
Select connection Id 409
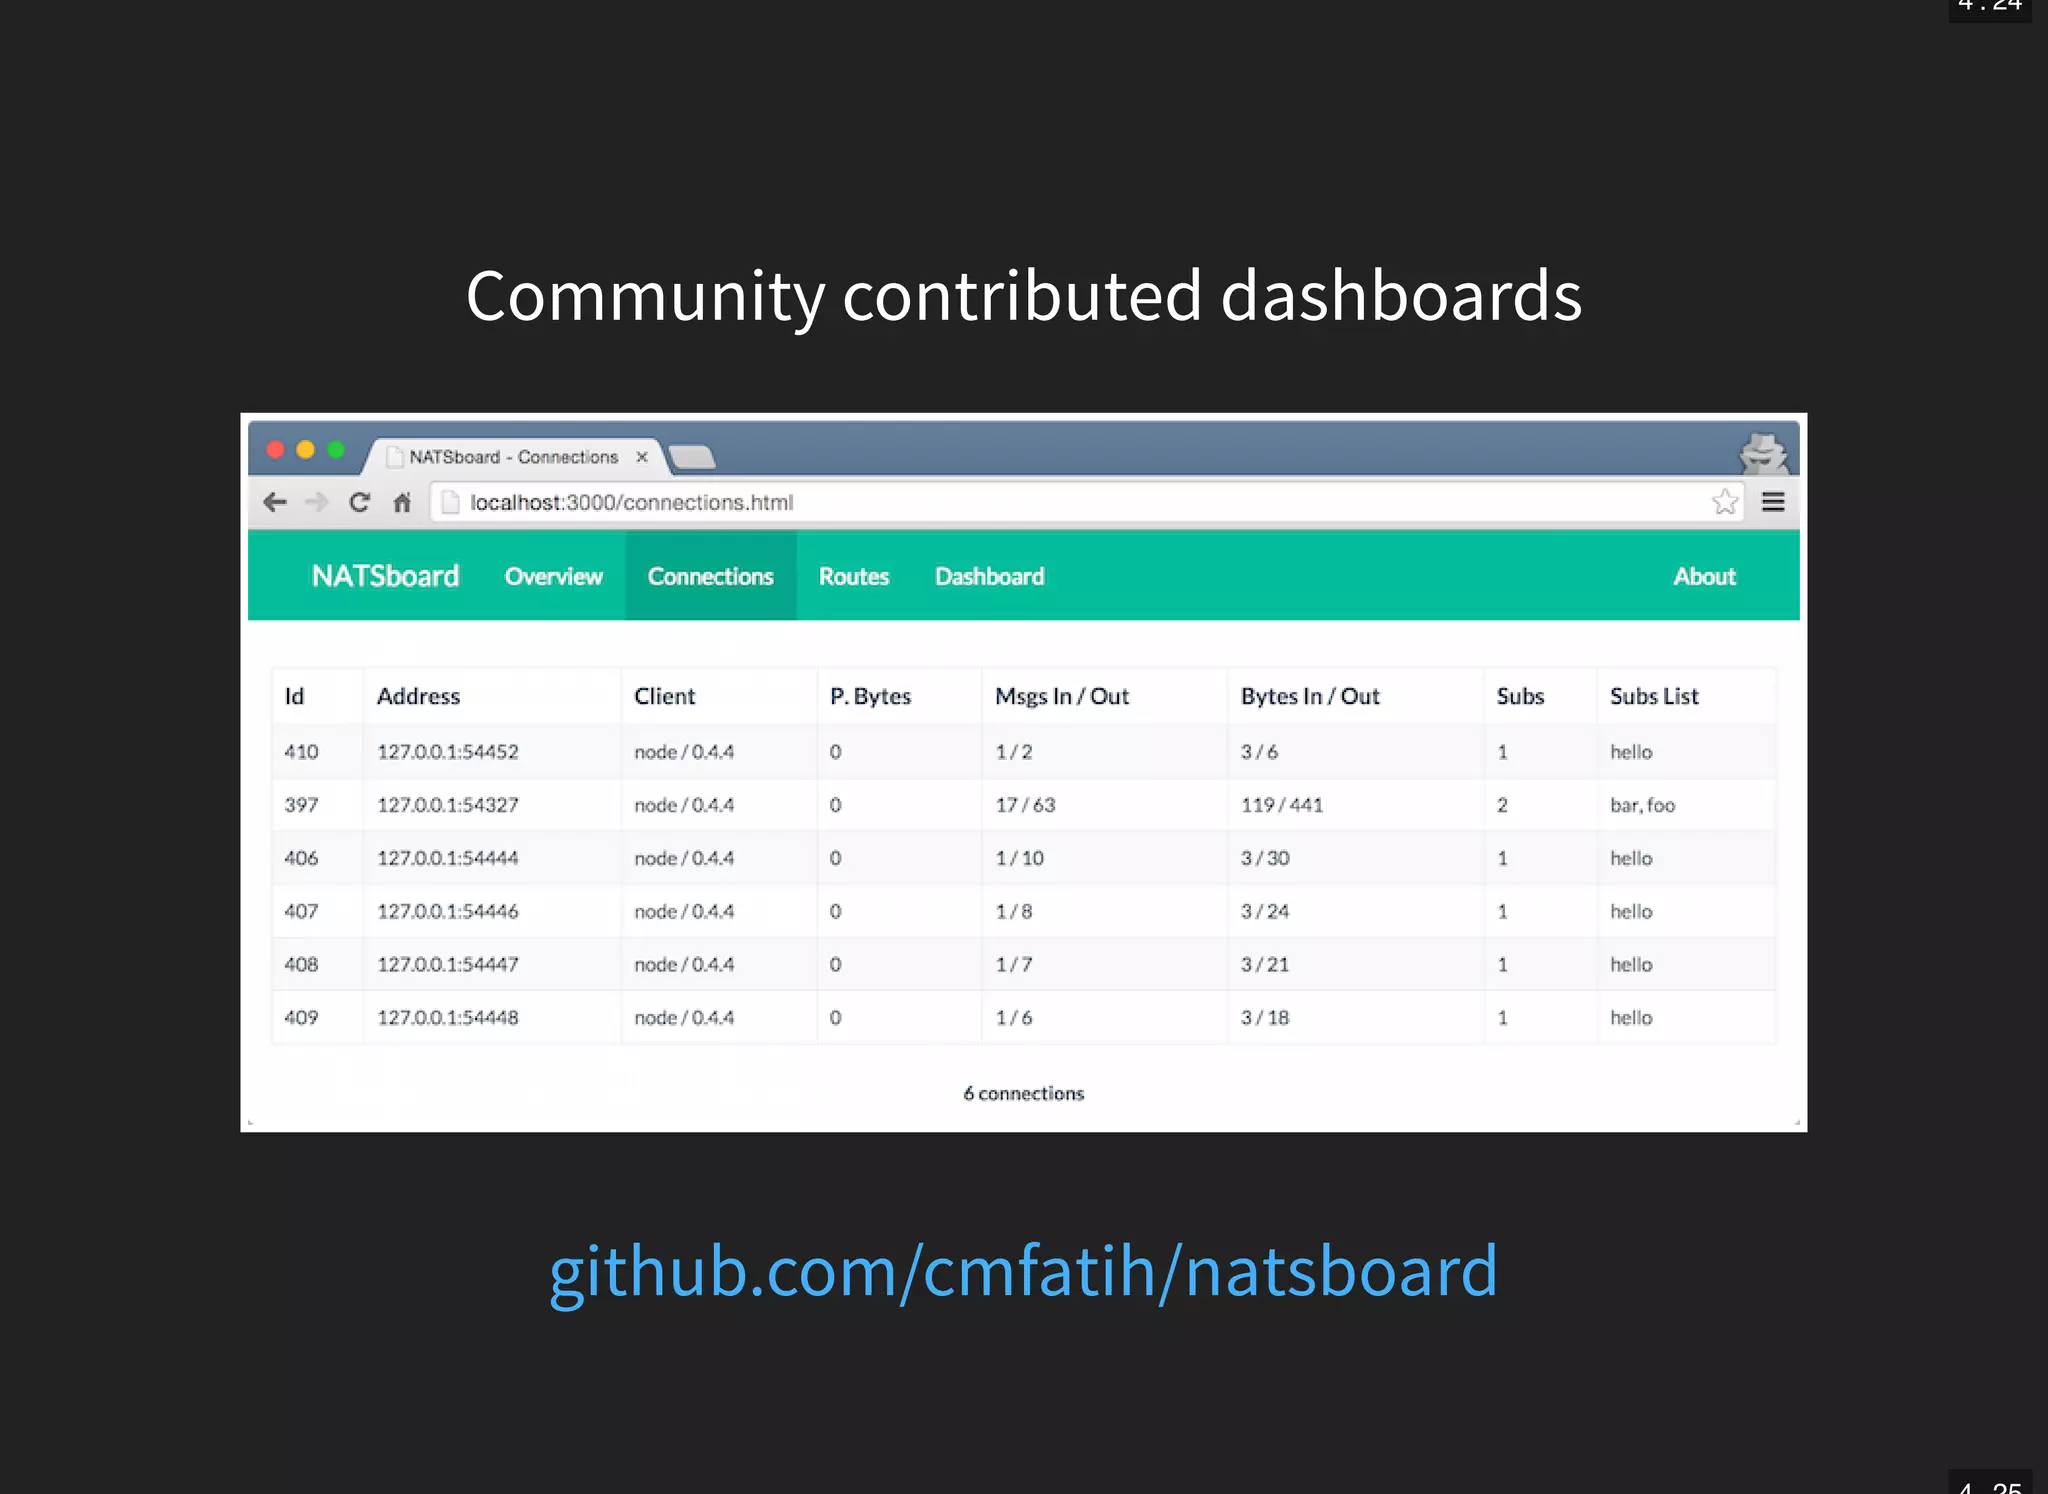[301, 1017]
